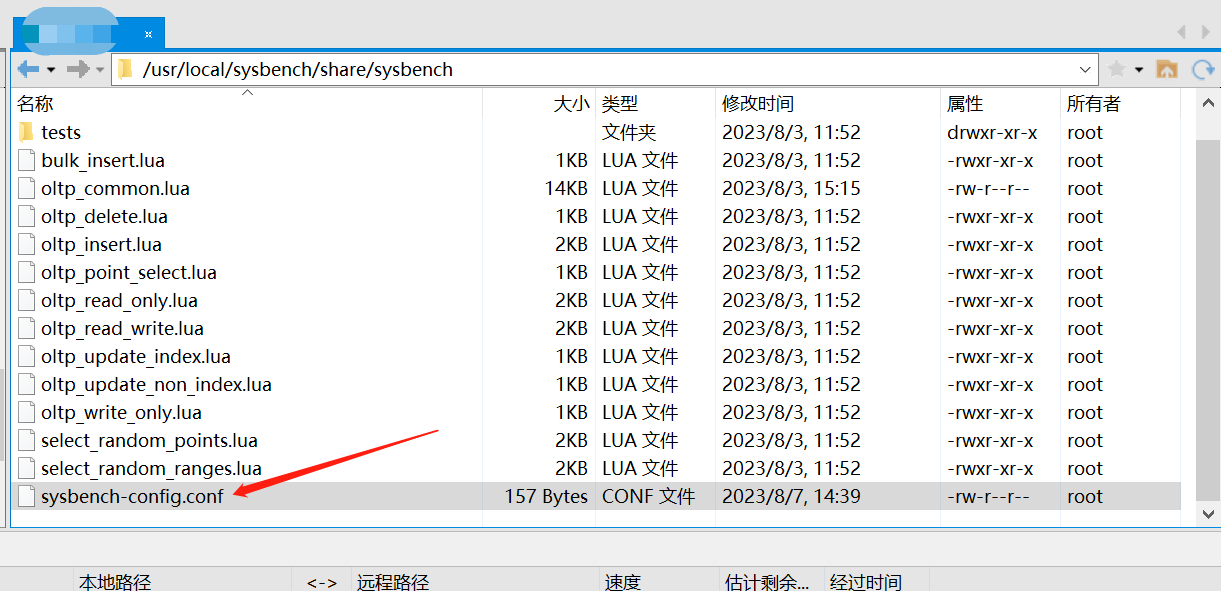Screen dimensions: 1221x591
Task: Select the bulk_insert.lua file
Action: point(102,160)
